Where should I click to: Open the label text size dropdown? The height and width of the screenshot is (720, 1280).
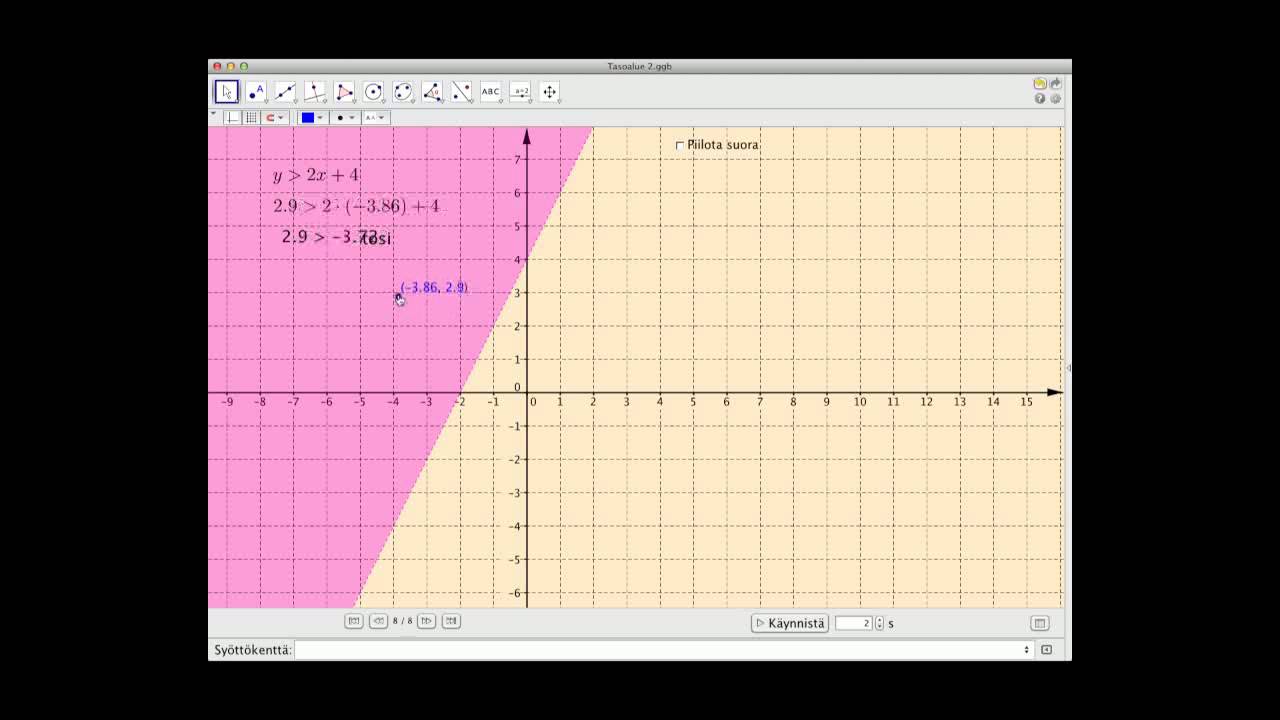(x=375, y=118)
